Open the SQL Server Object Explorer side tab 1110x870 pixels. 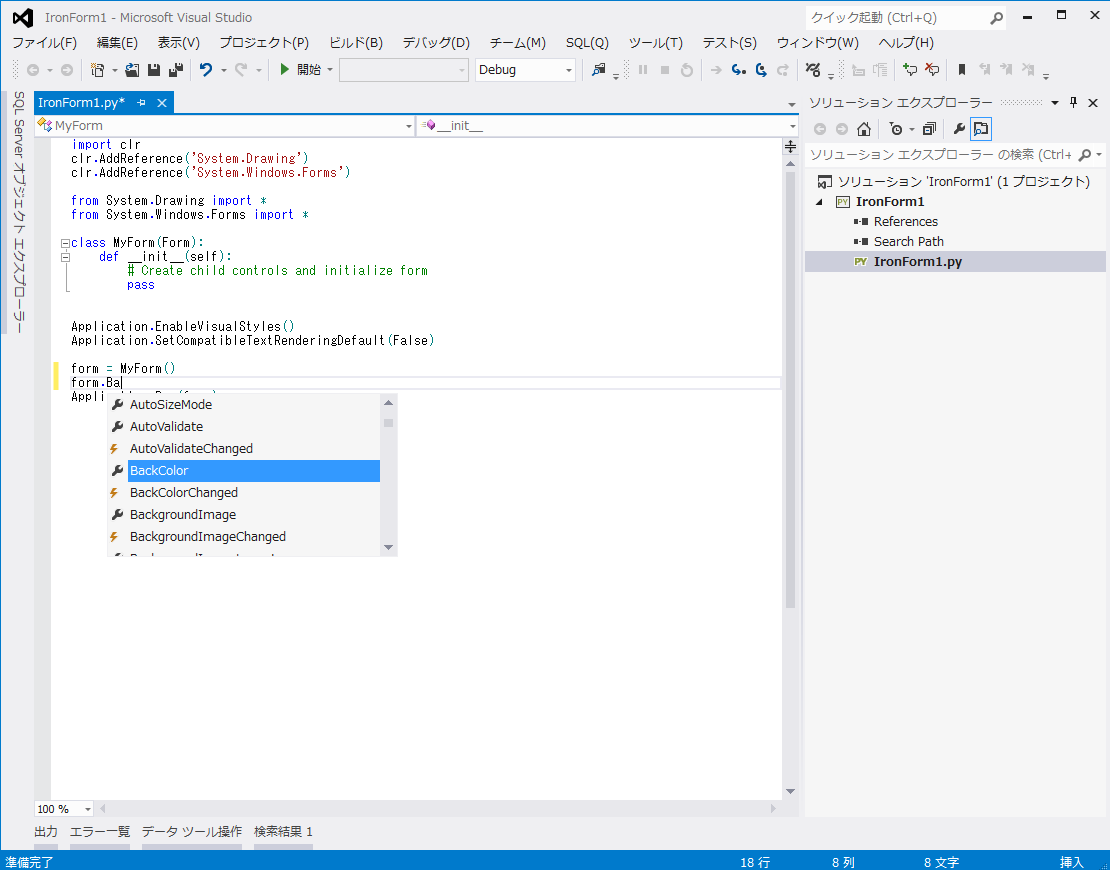tap(19, 212)
